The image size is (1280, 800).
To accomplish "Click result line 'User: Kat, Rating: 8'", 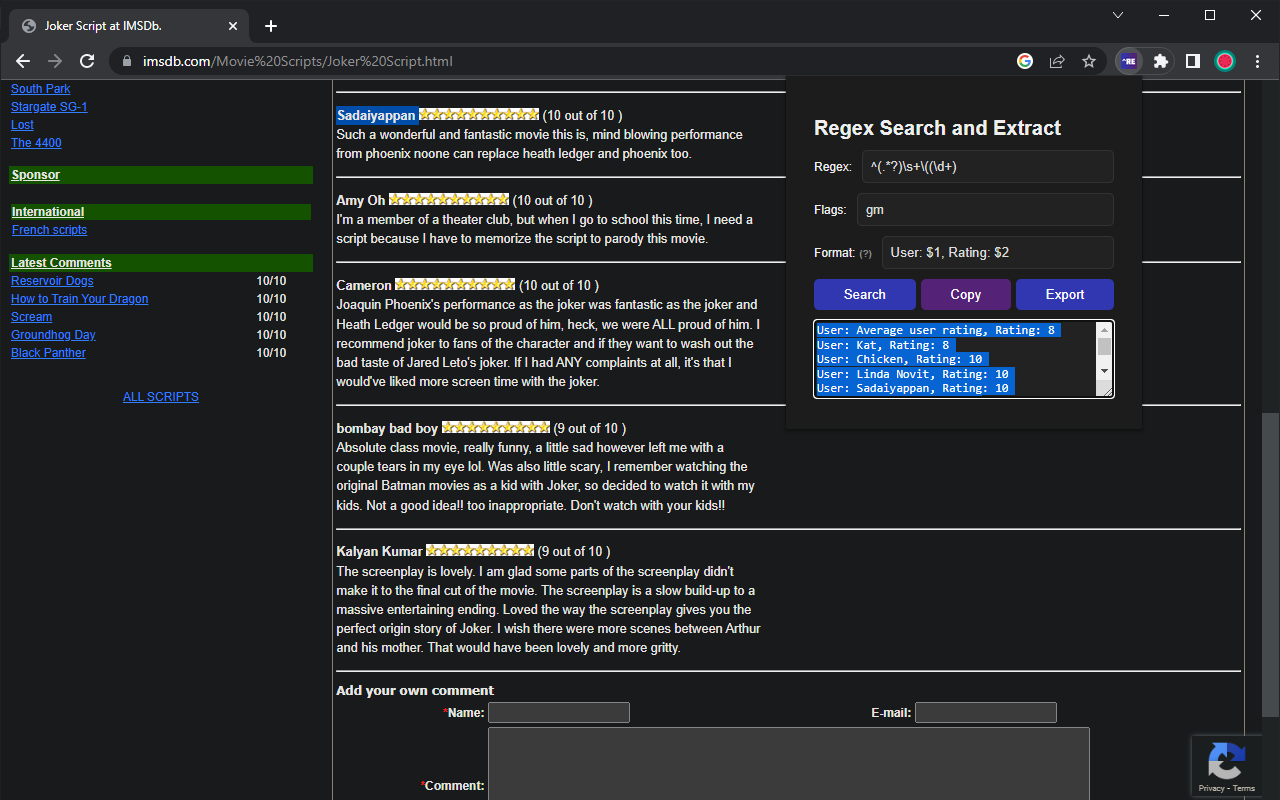I will point(883,345).
